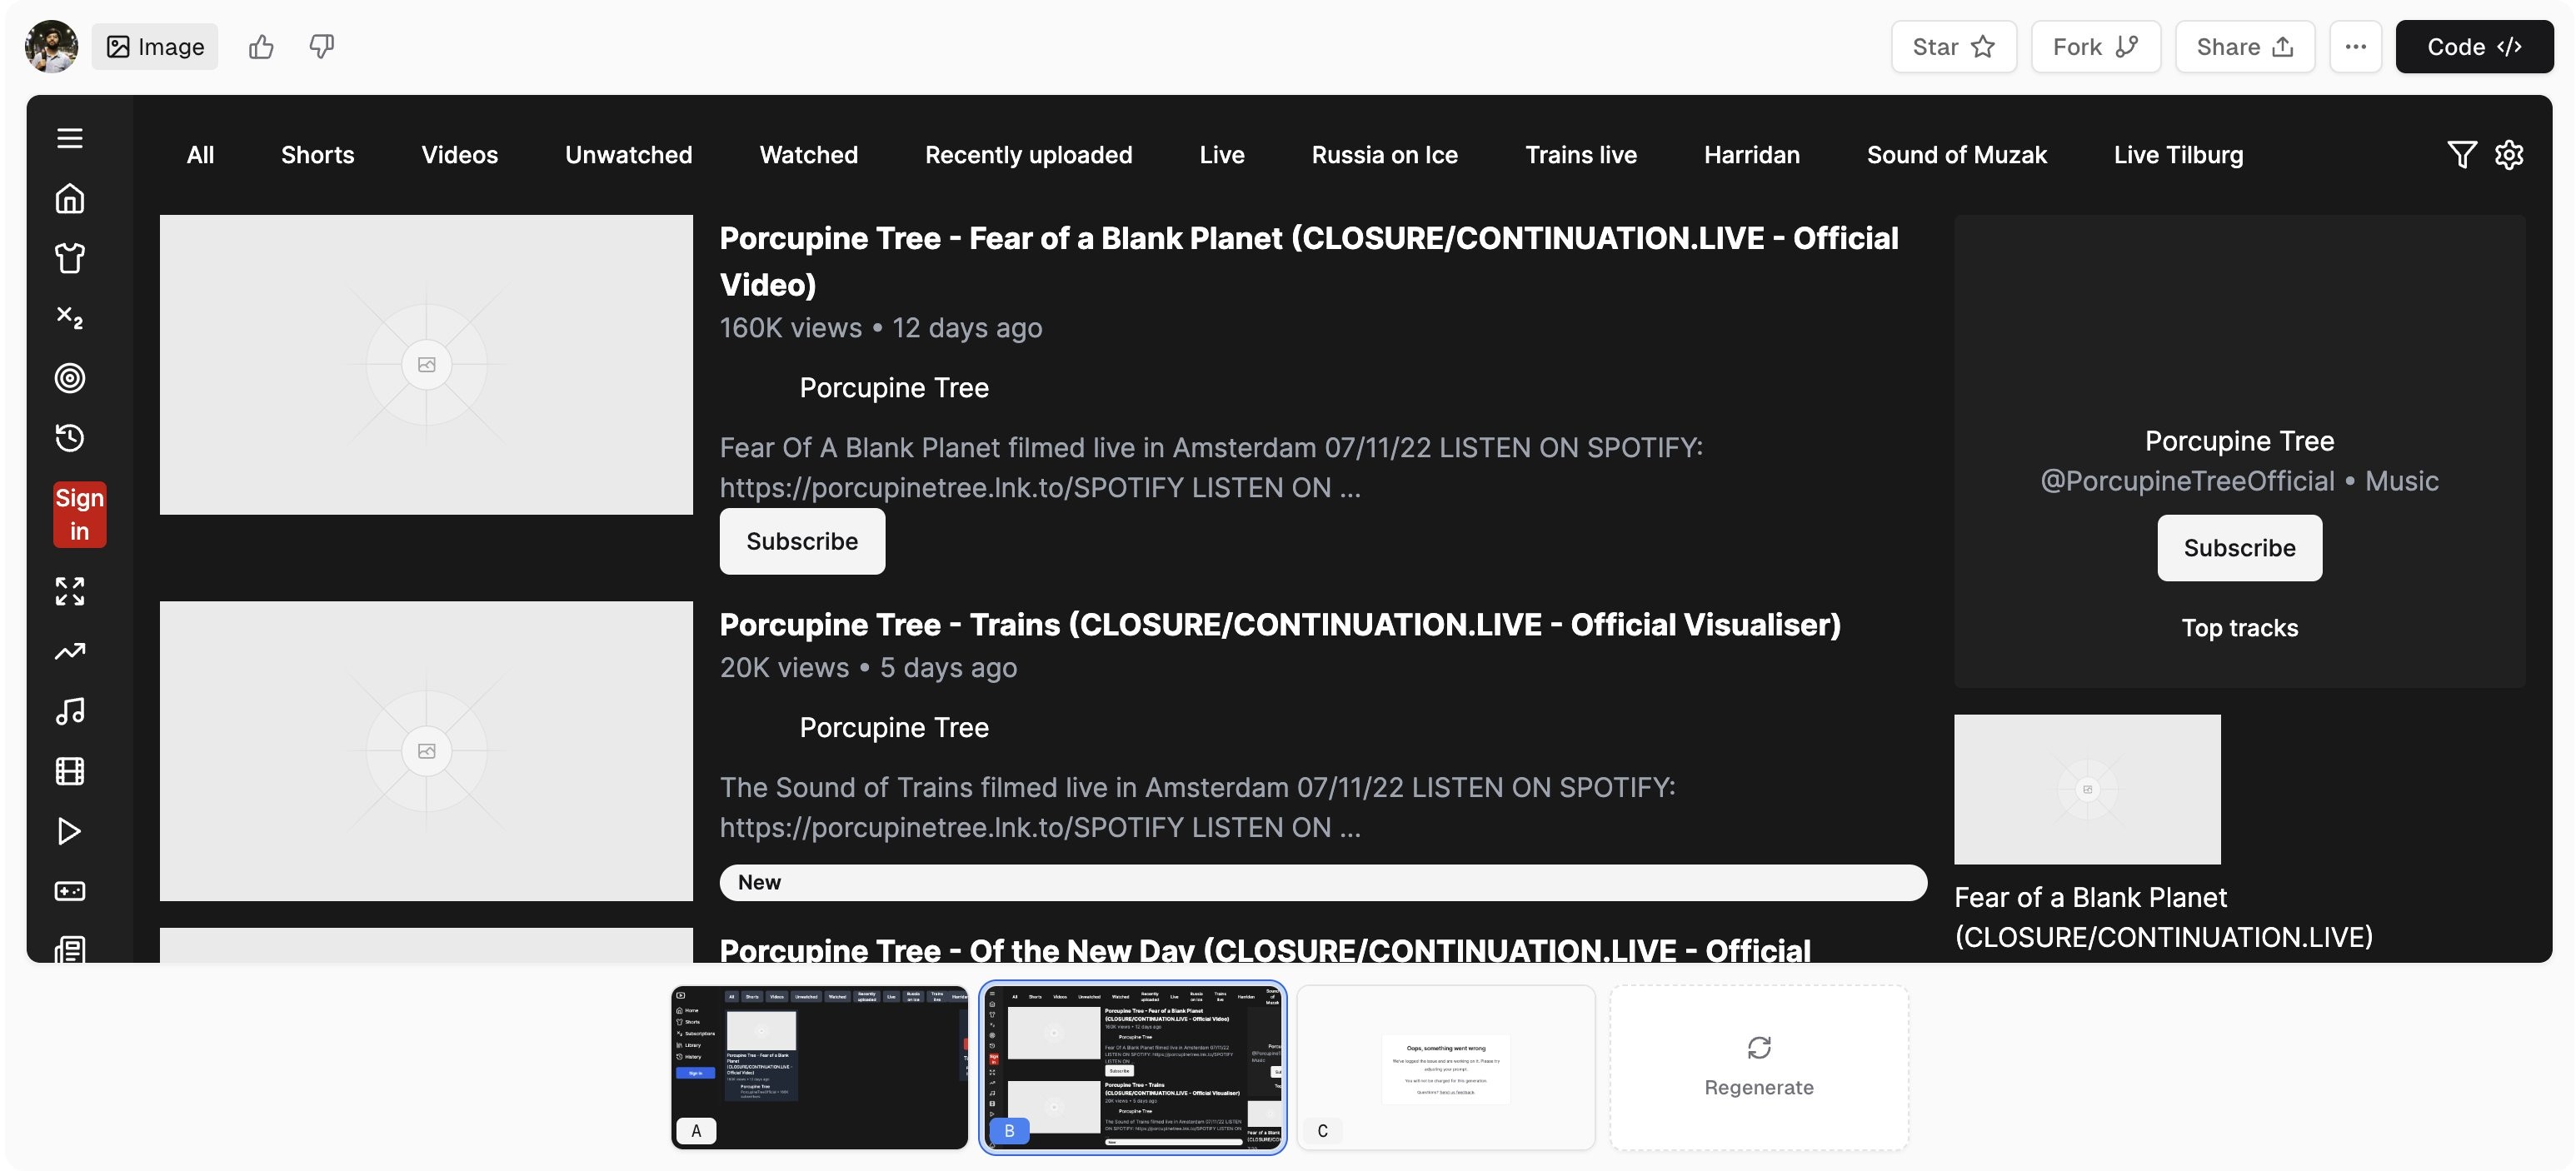Open the three-dots more options button
2576x1171 pixels.
[x=2355, y=46]
